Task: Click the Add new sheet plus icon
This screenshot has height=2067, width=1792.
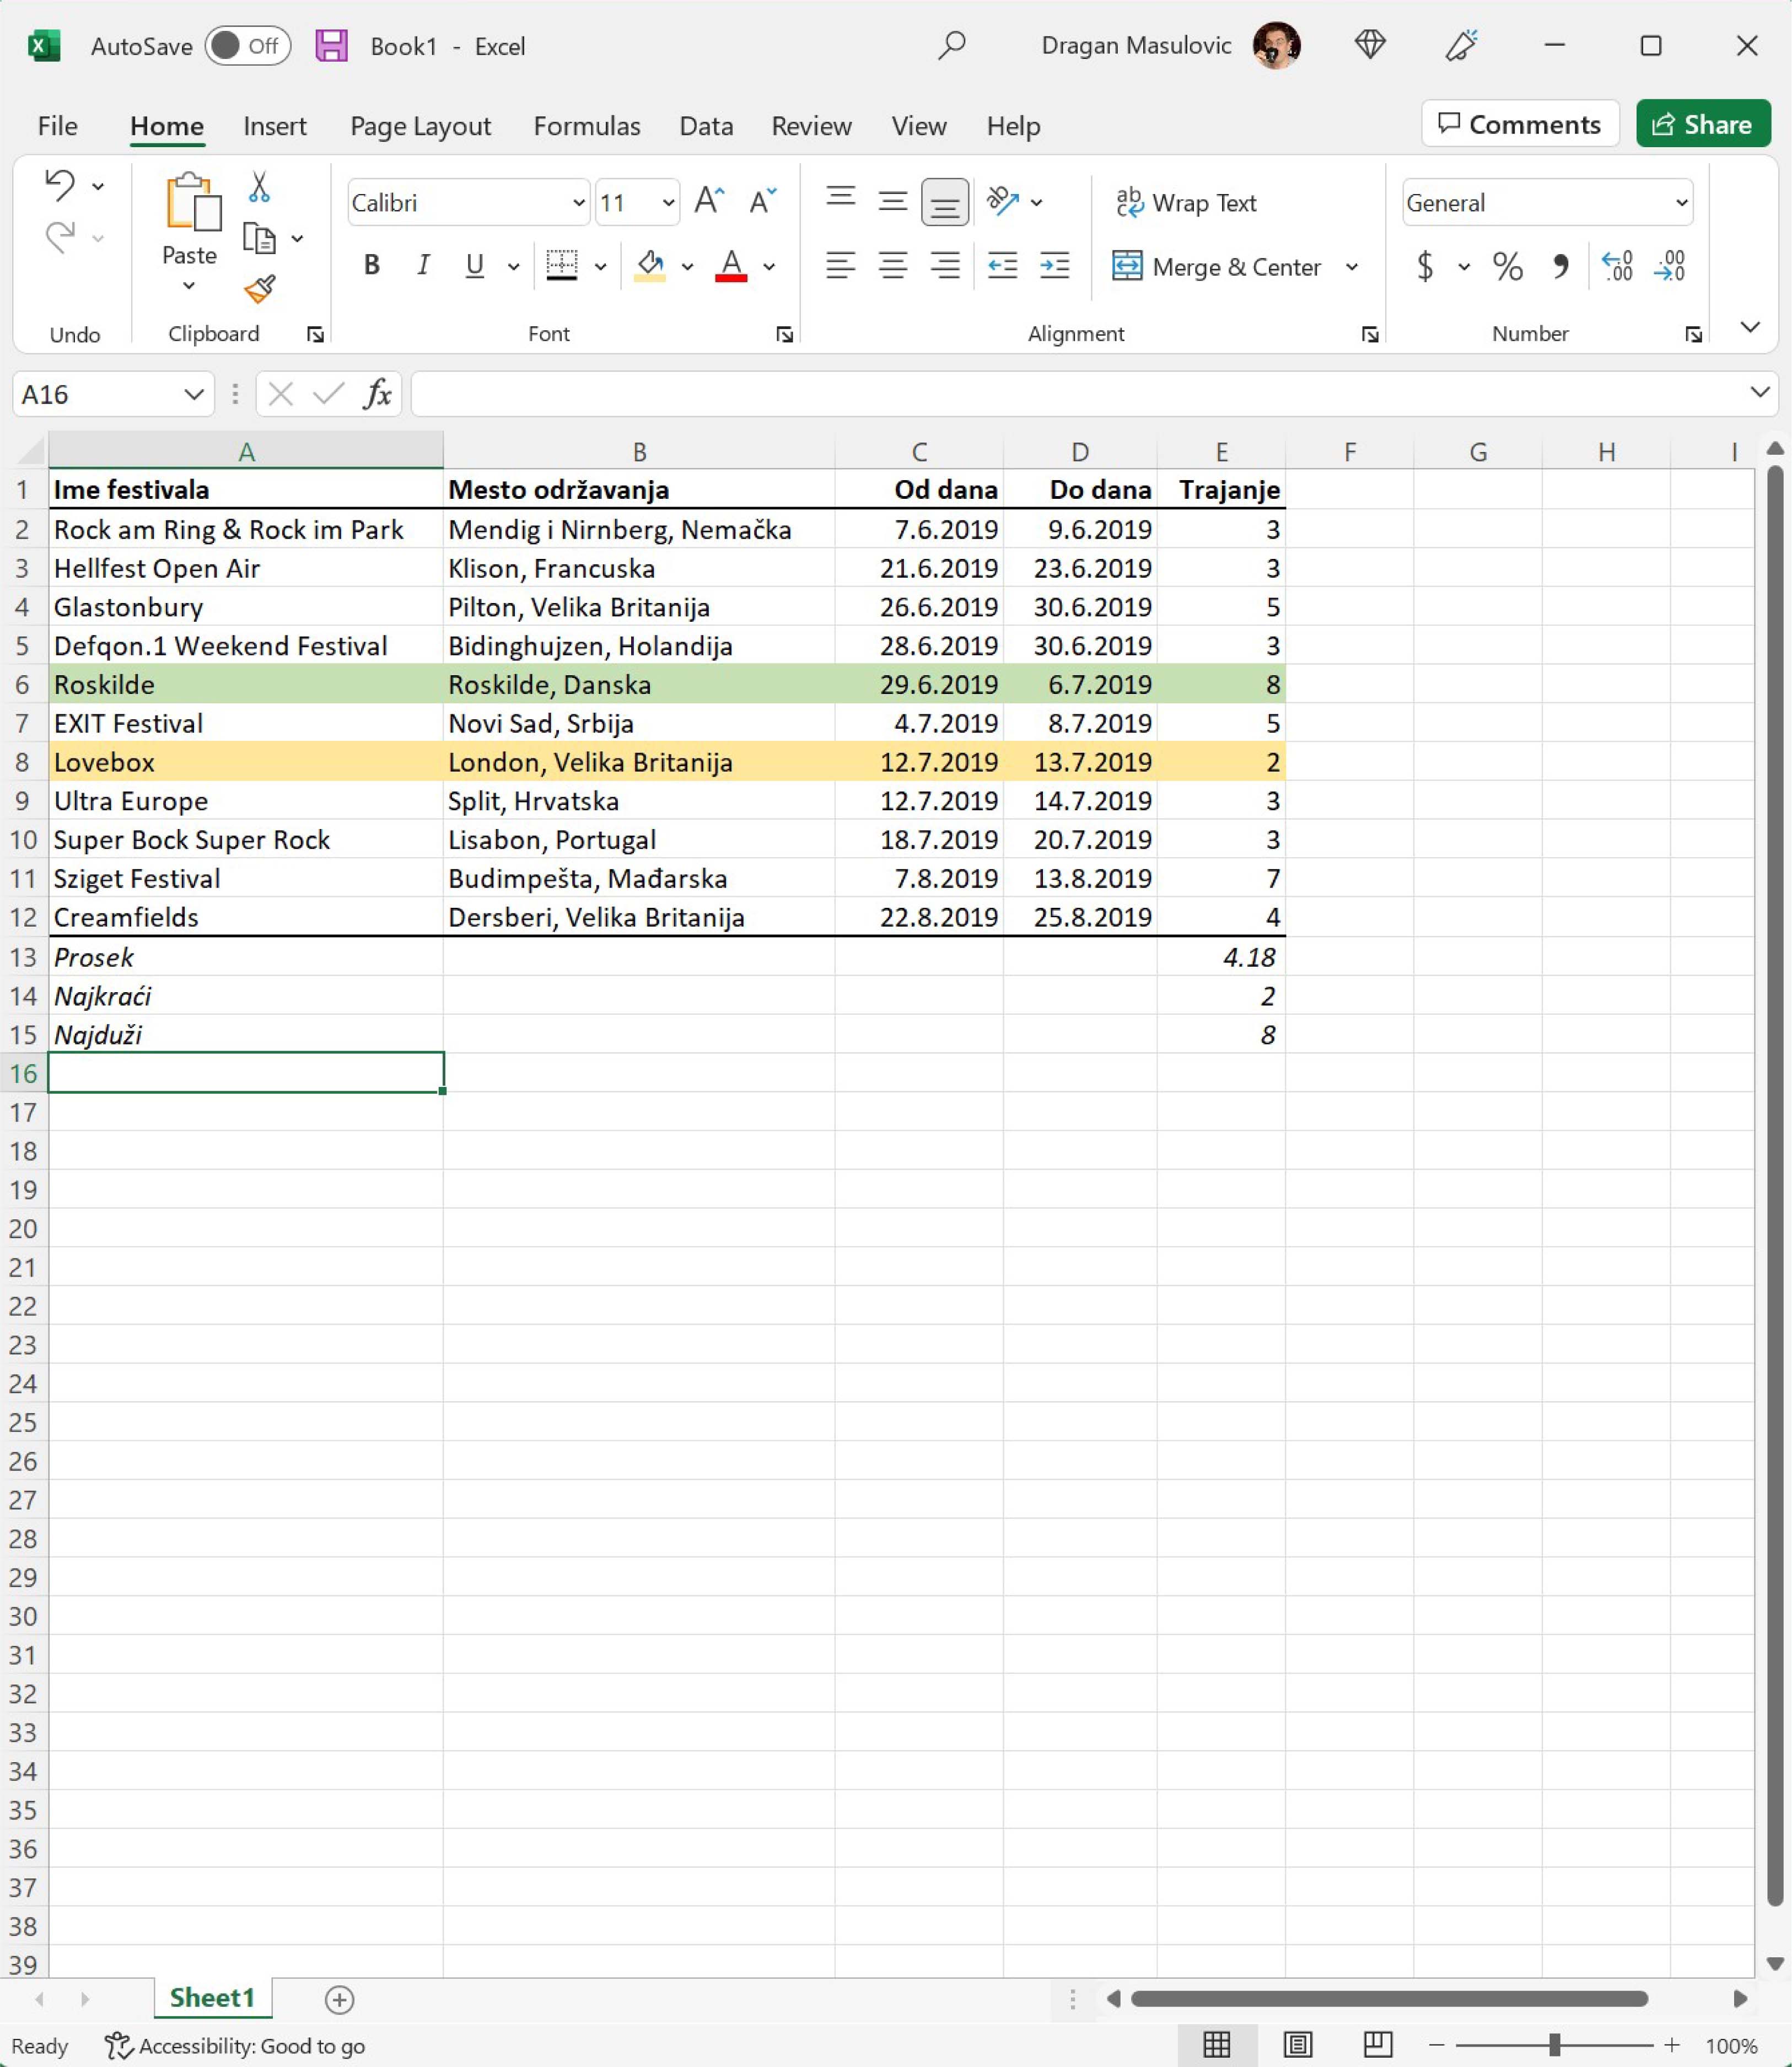Action: 339,1999
